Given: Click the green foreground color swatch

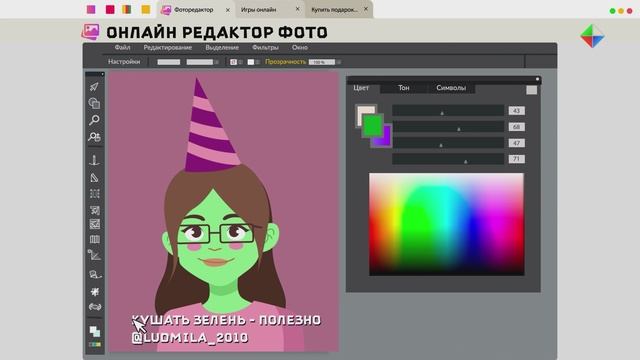Looking at the screenshot, I should pyautogui.click(x=372, y=125).
